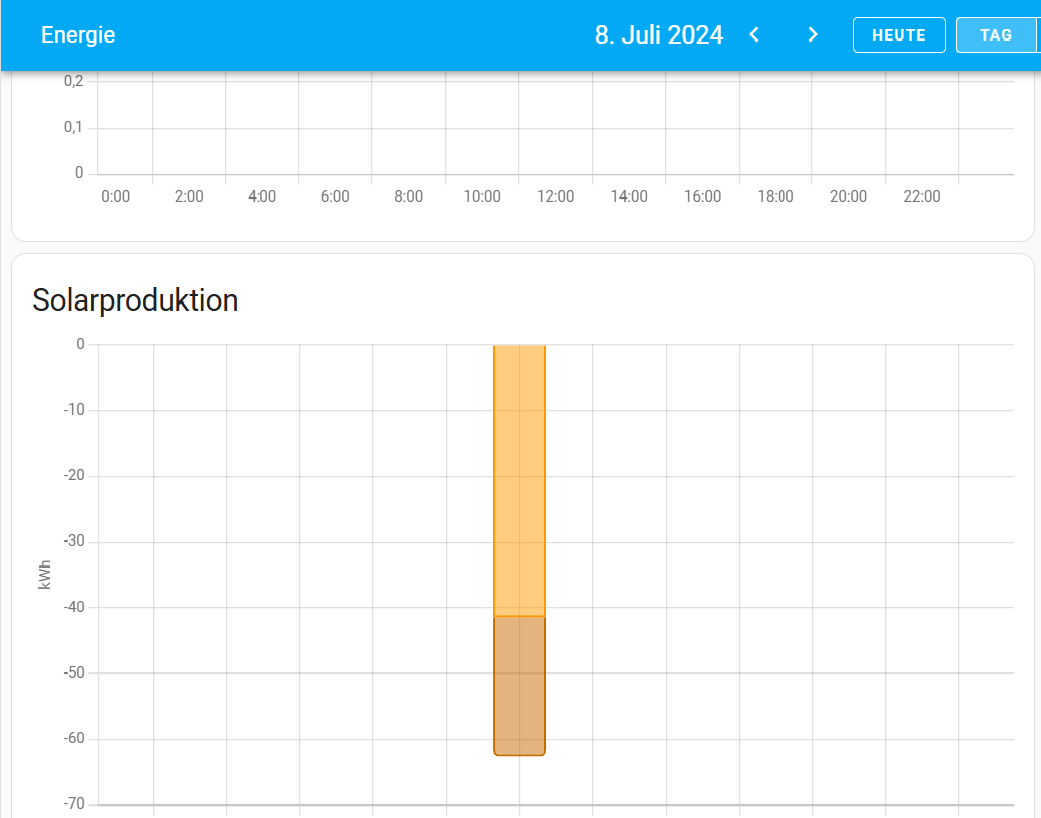The image size is (1041, 818).
Task: Click the 0,2 value on upper chart
Action: click(x=74, y=81)
